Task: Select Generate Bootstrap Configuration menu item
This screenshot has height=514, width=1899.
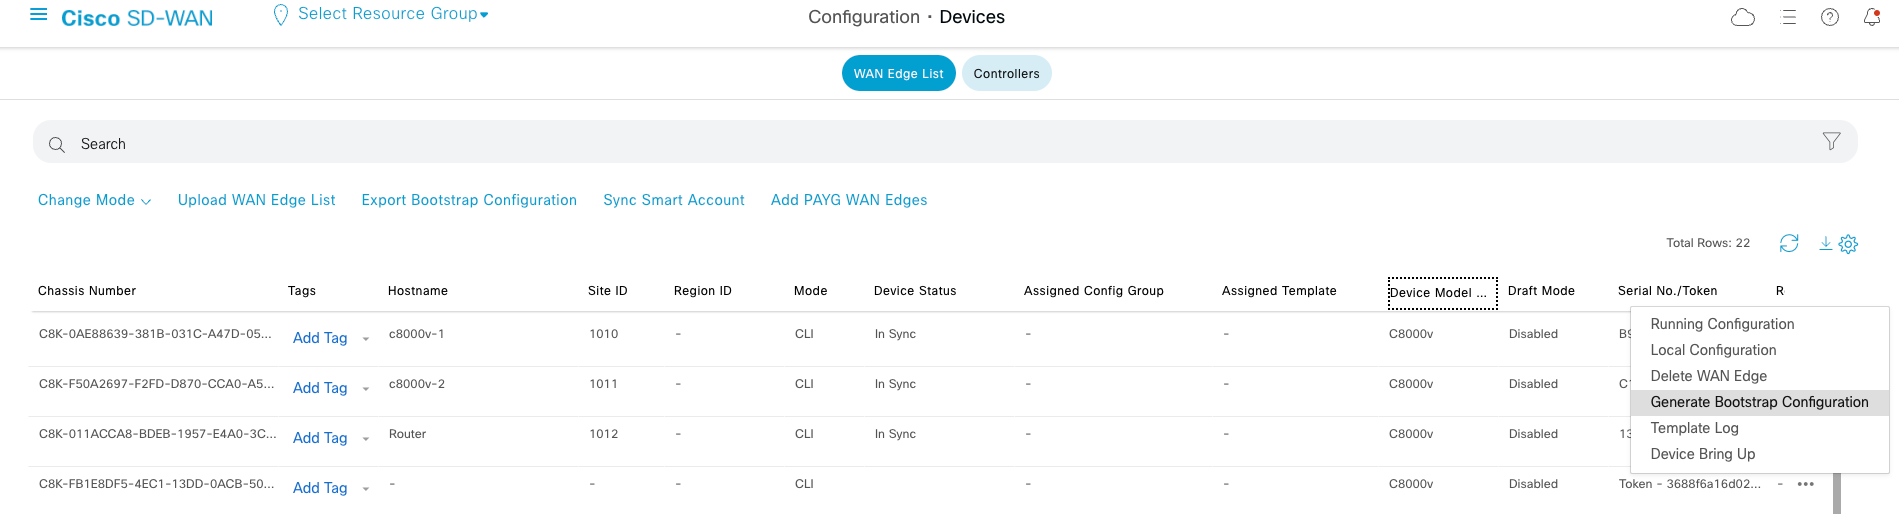Action: 1759,402
